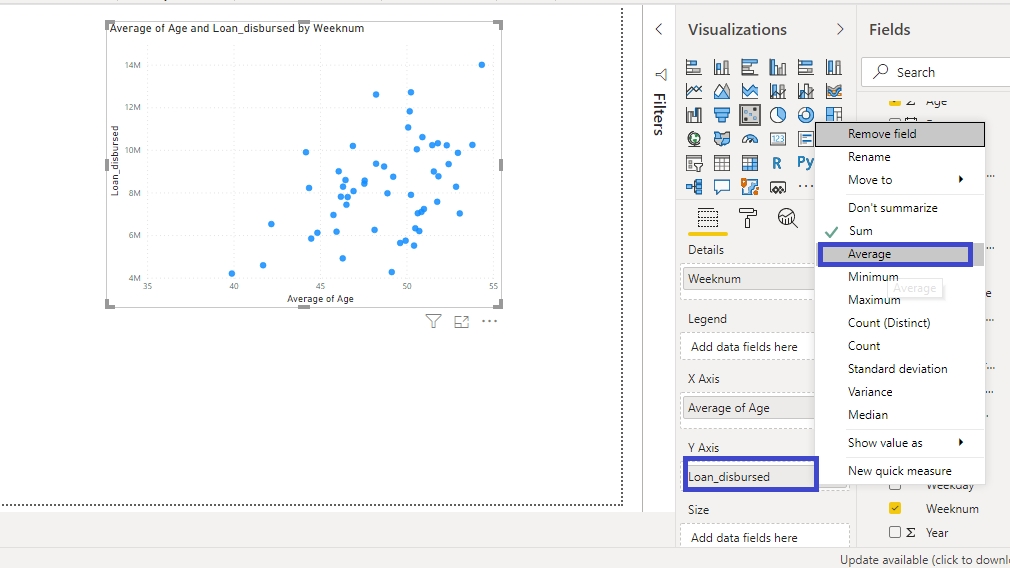Open the Format paint roller tab
The width and height of the screenshot is (1010, 568).
748,217
